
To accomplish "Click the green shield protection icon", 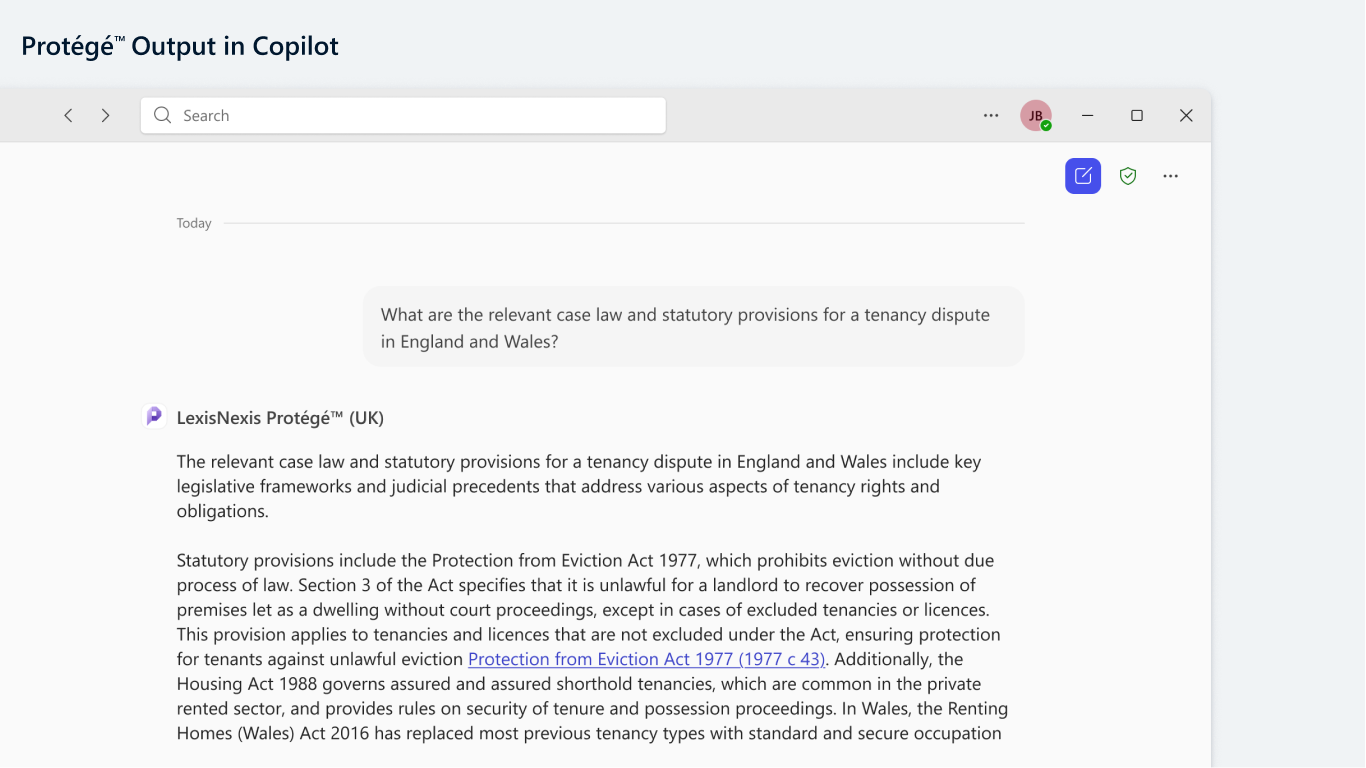I will pos(1128,176).
